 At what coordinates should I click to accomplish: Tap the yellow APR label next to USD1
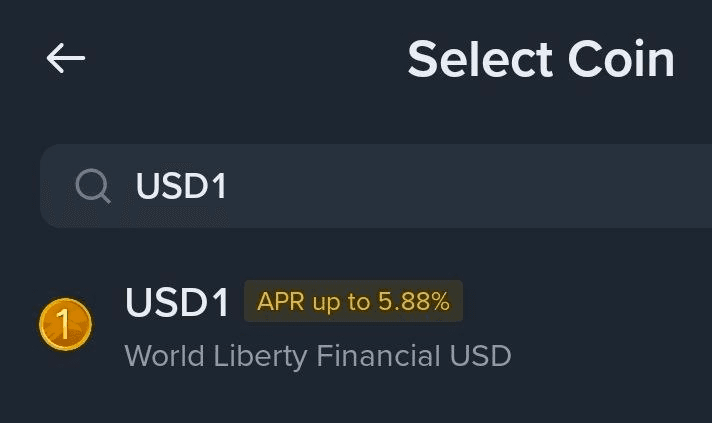(353, 302)
